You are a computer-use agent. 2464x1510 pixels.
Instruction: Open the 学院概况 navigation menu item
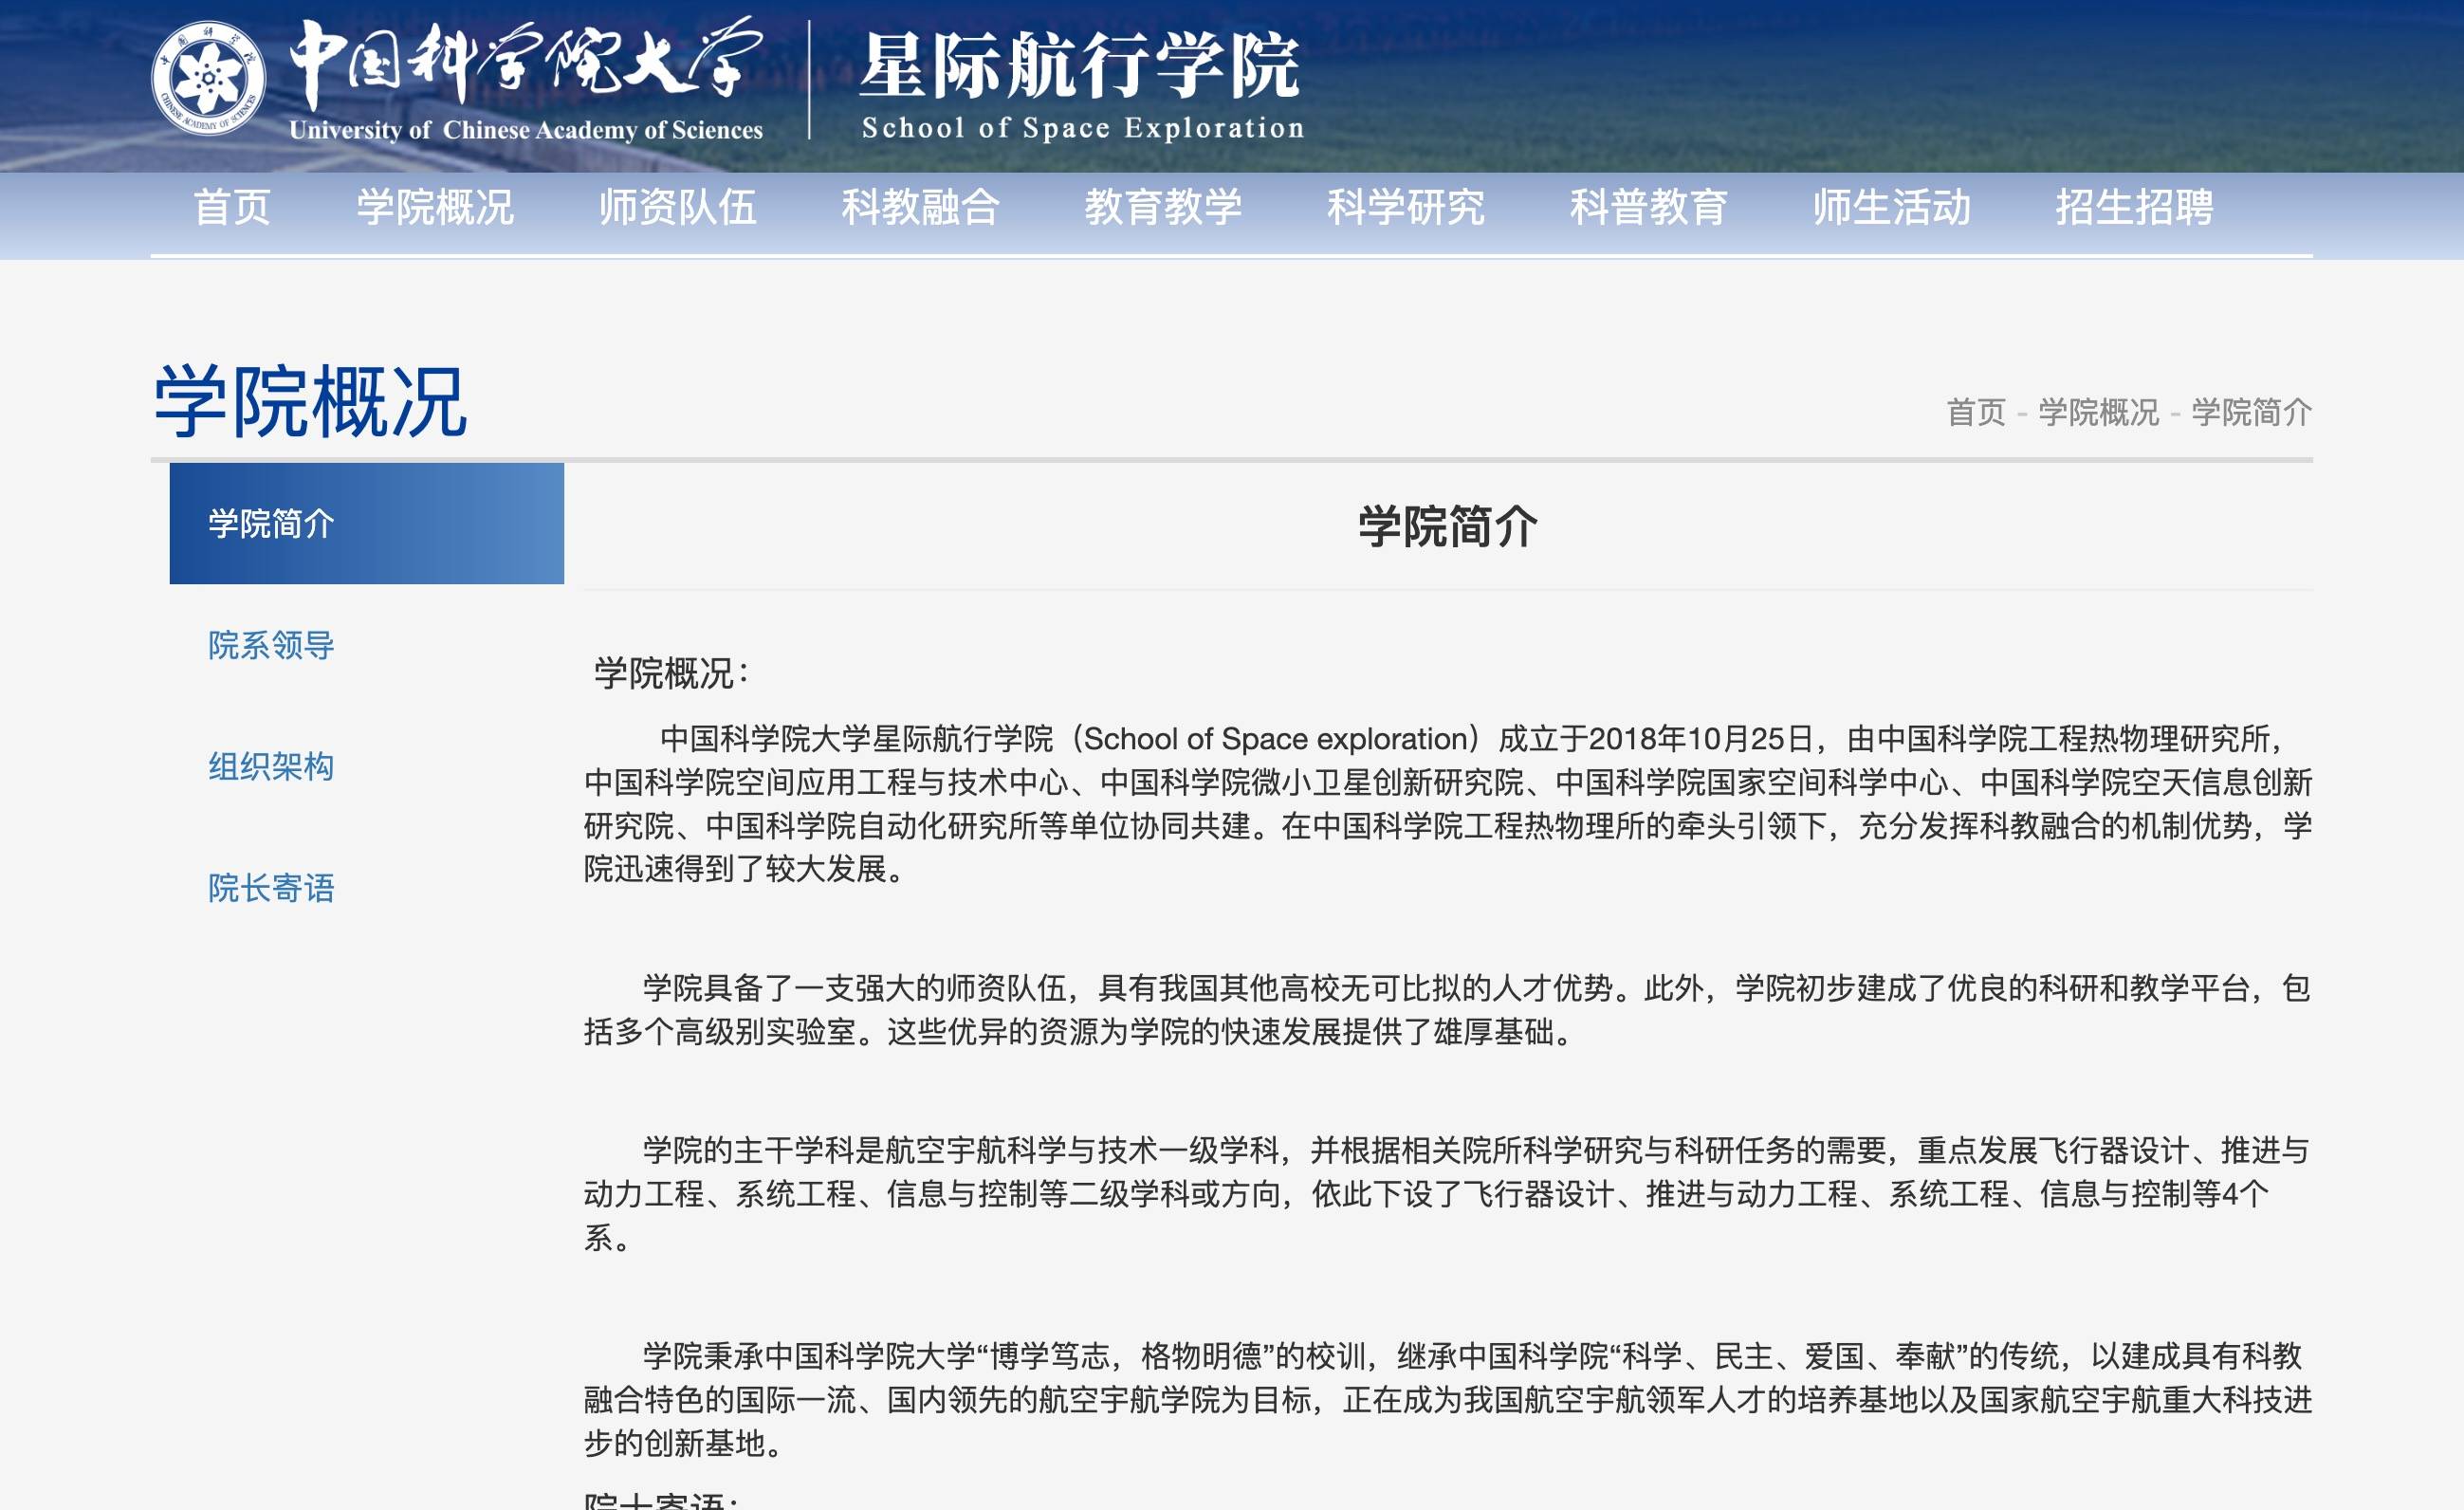435,208
